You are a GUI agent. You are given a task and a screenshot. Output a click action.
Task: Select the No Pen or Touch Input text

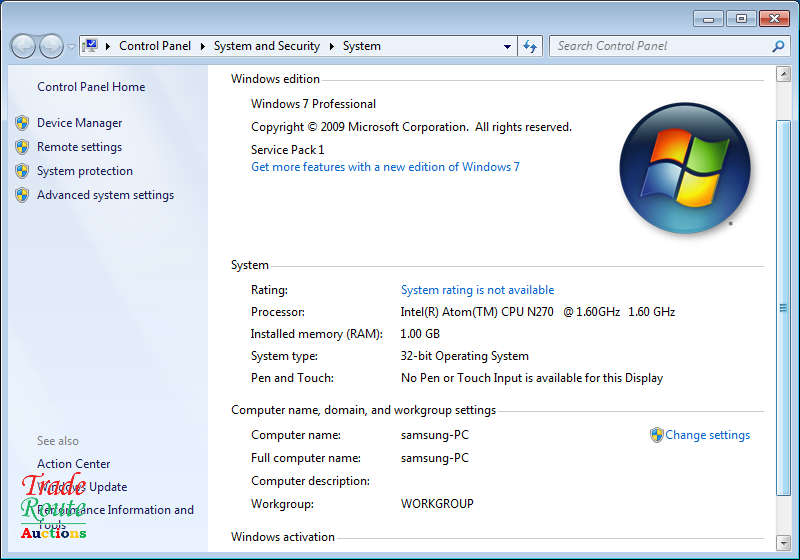(532, 378)
